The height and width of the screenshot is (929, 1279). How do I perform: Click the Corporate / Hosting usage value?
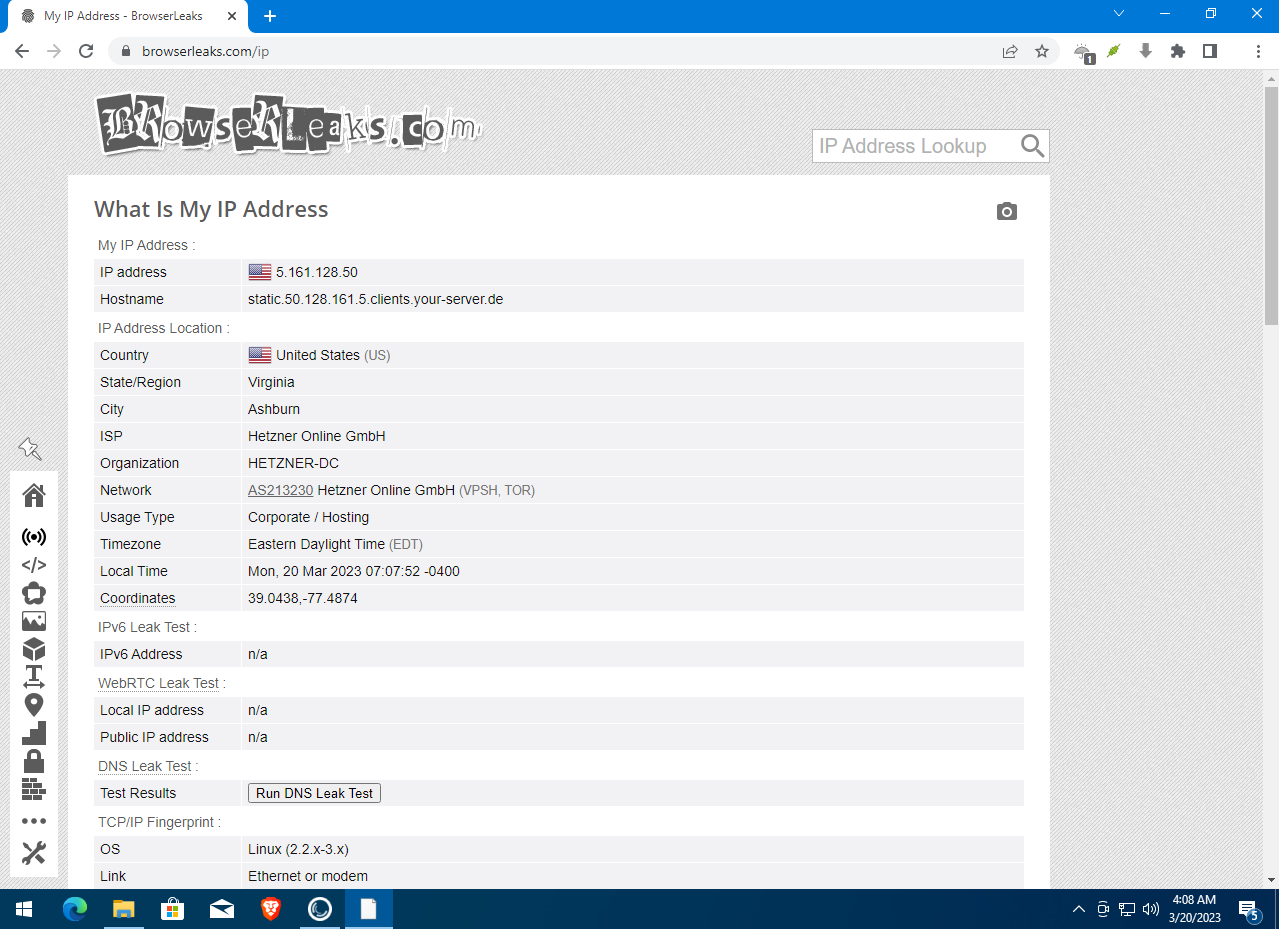[x=308, y=517]
